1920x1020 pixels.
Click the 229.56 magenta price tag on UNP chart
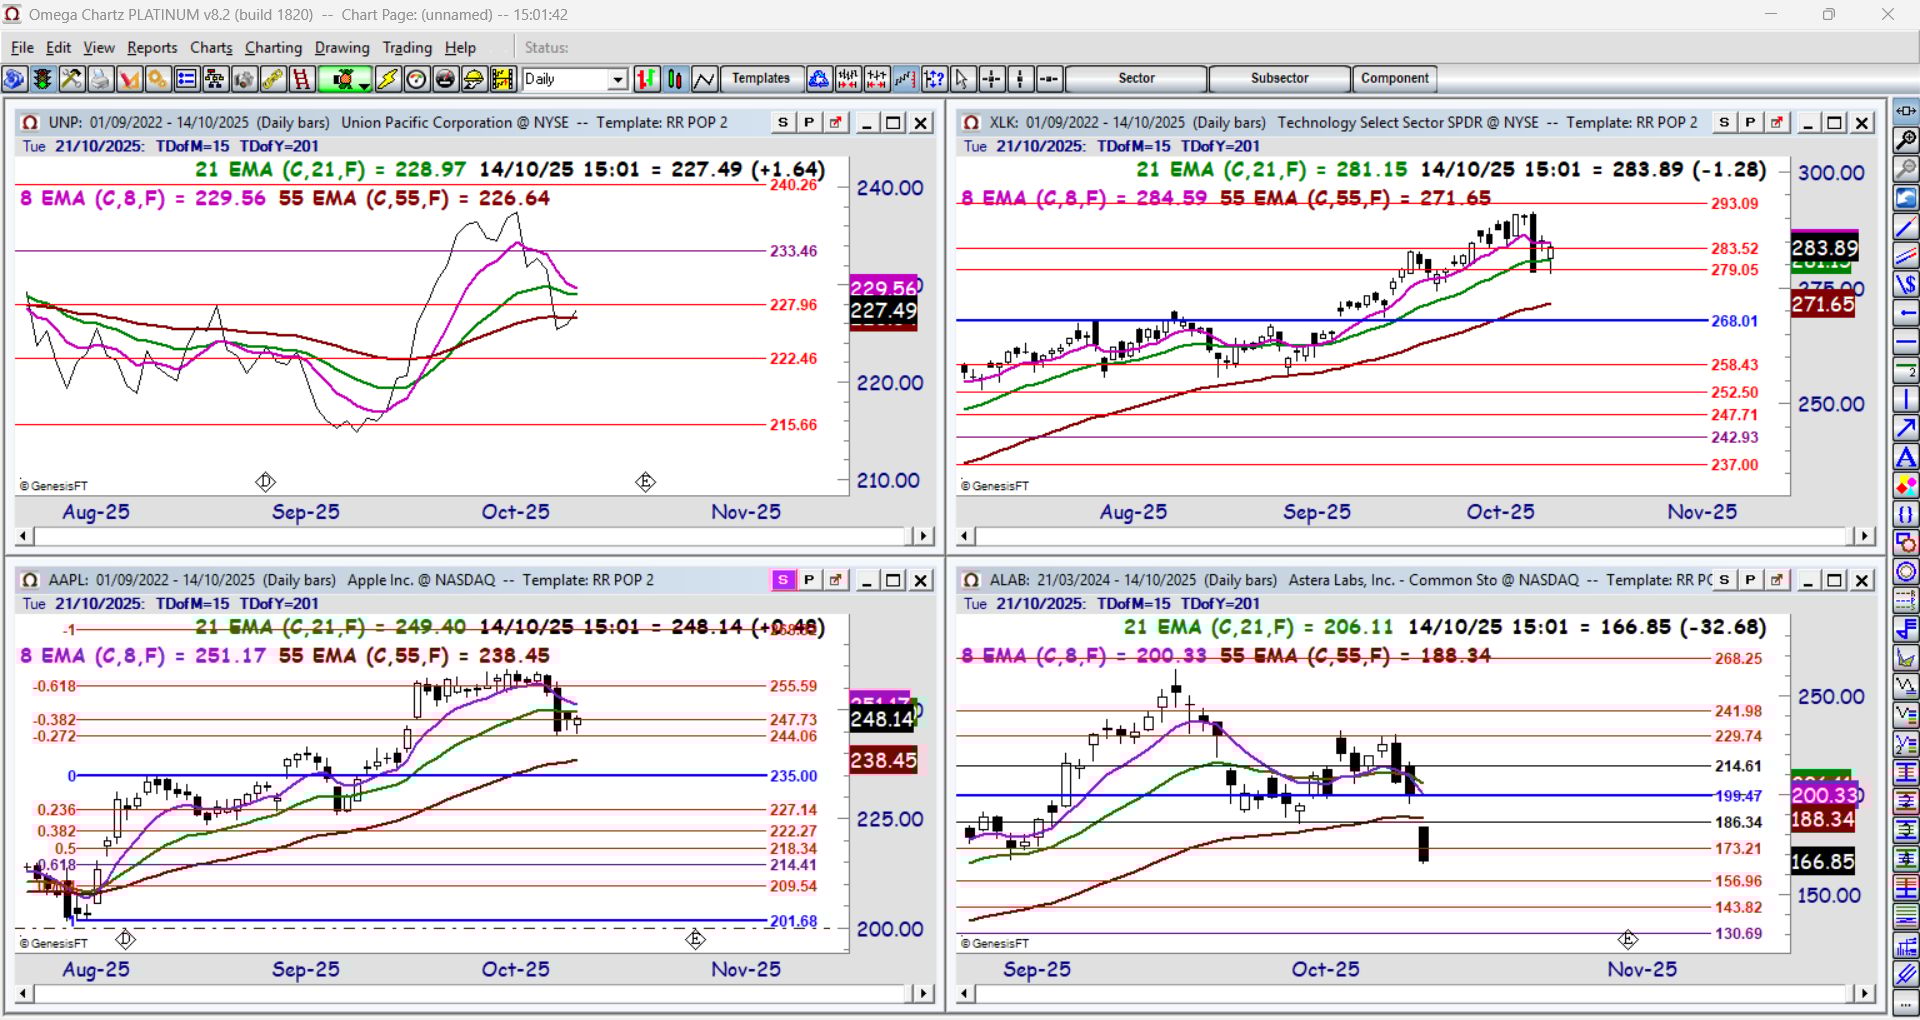pos(883,288)
